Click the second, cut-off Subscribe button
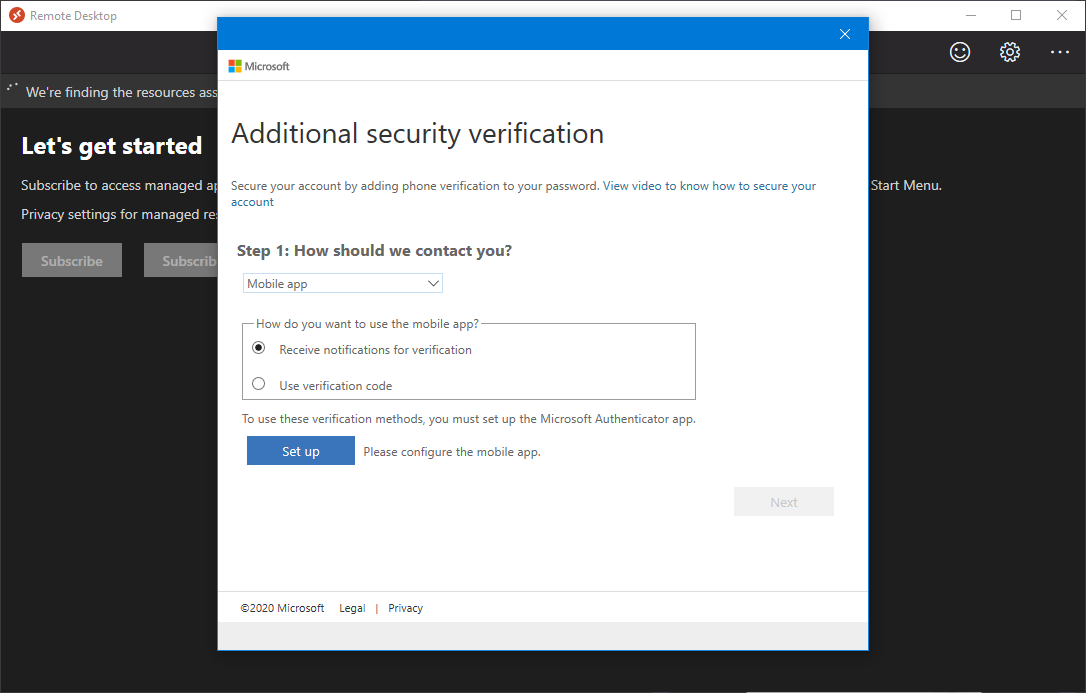This screenshot has width=1086, height=693. [x=181, y=260]
